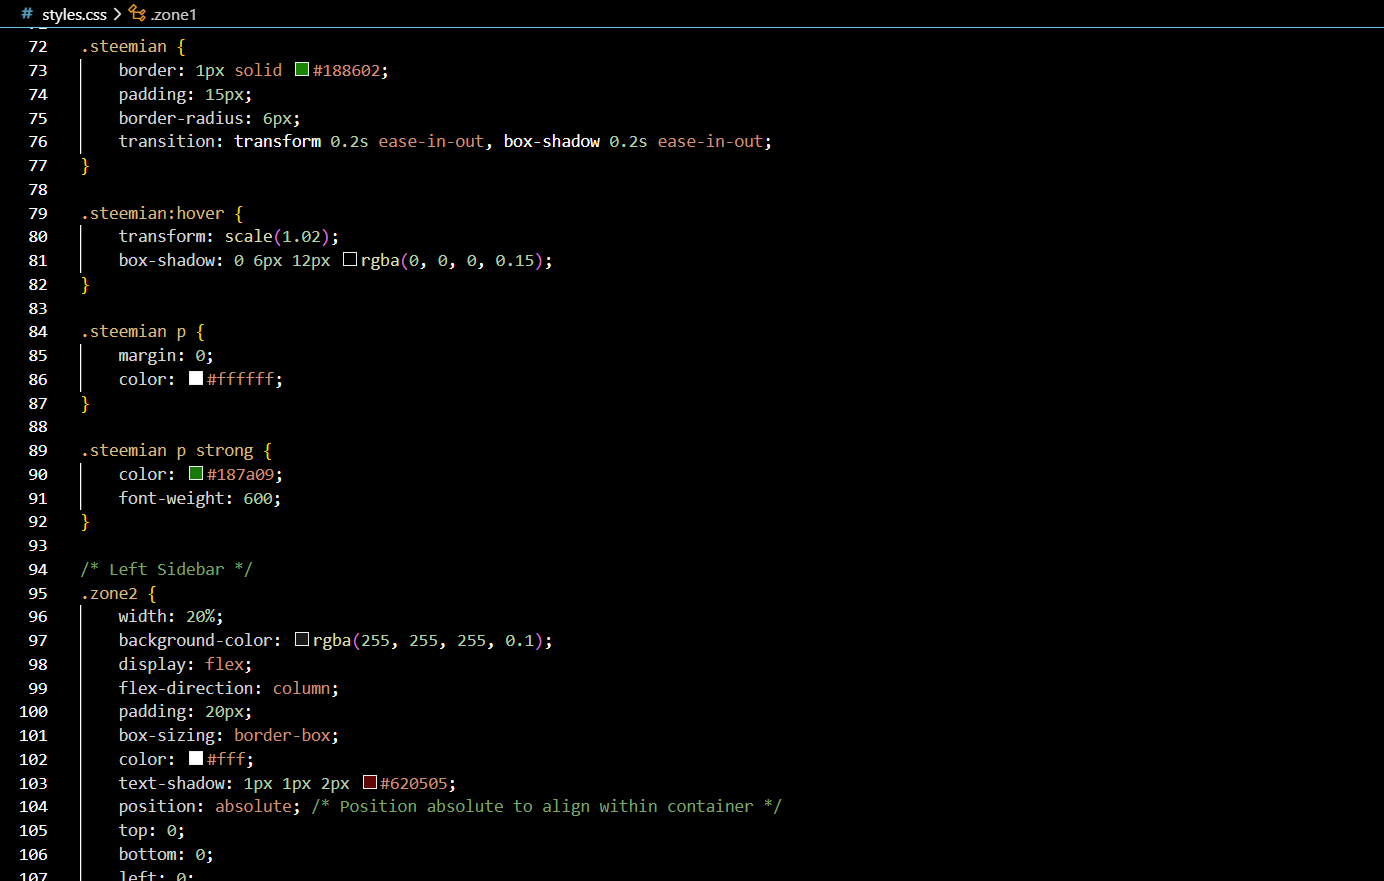Open color swatch next to #fff
The width and height of the screenshot is (1384, 881).
(x=196, y=759)
